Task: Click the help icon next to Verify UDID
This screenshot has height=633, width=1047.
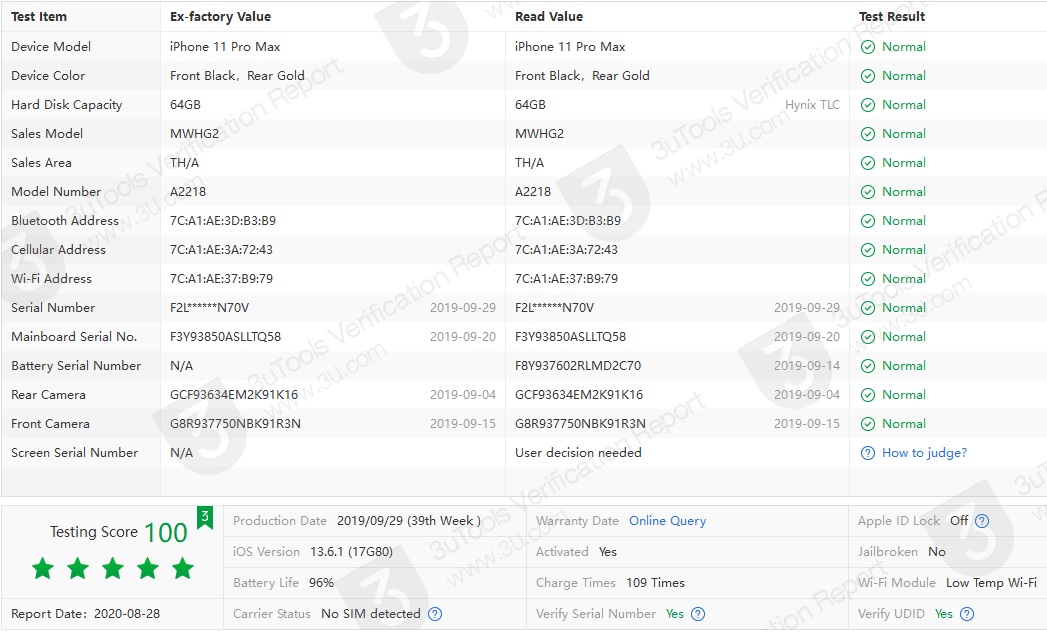Action: (x=967, y=614)
